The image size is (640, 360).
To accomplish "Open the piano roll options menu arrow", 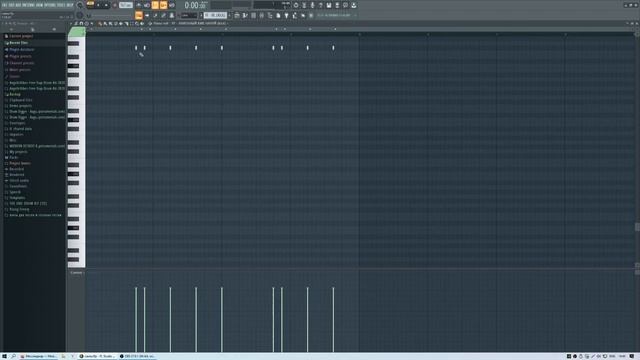I will coord(71,24).
